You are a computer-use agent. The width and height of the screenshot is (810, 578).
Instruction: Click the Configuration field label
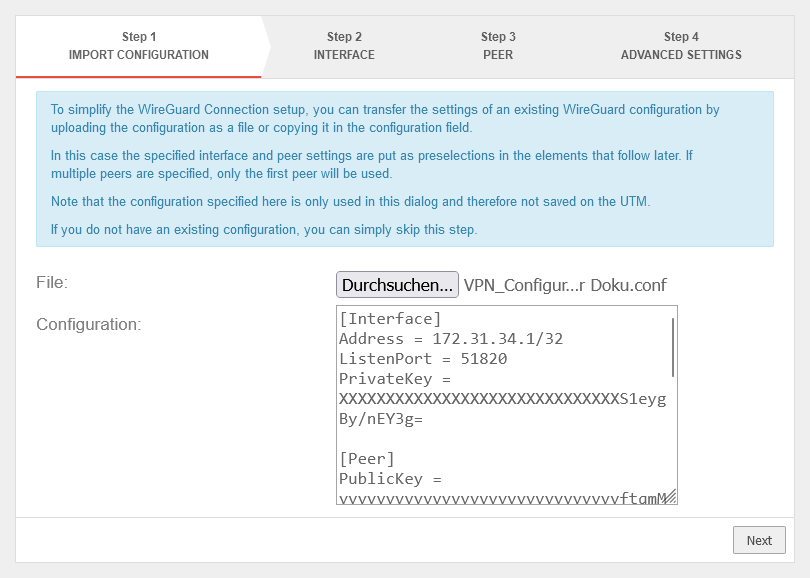(x=88, y=325)
